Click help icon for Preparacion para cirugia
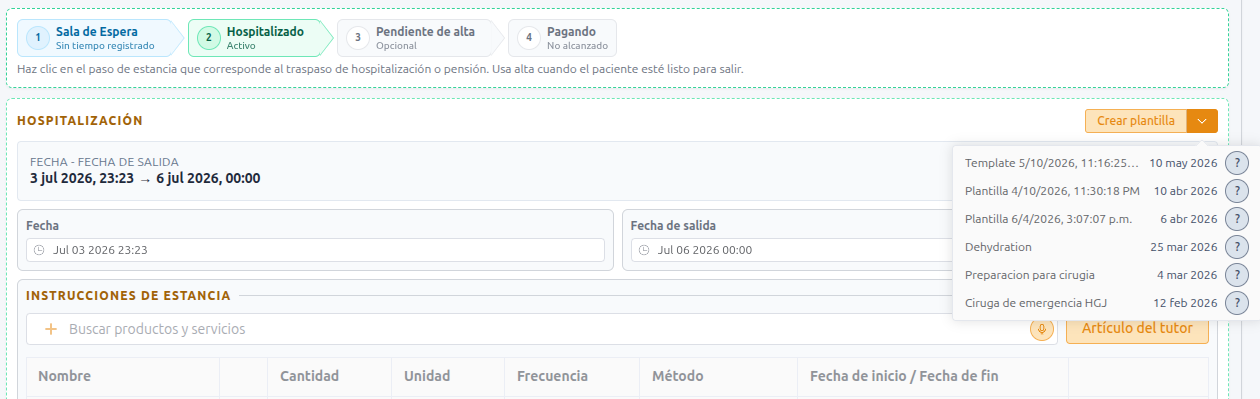Viewport: 1260px width, 399px height. [x=1237, y=275]
